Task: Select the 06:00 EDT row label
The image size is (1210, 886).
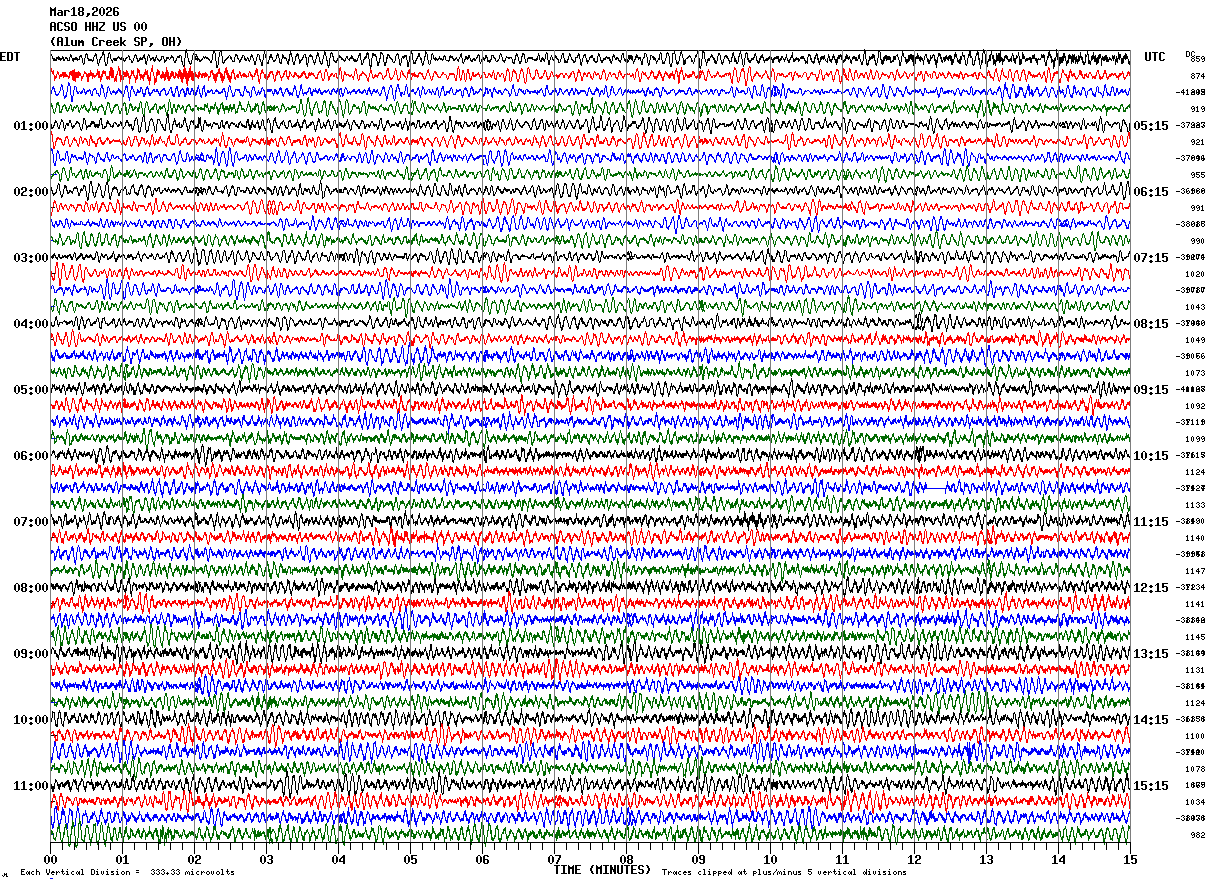Action: point(30,456)
